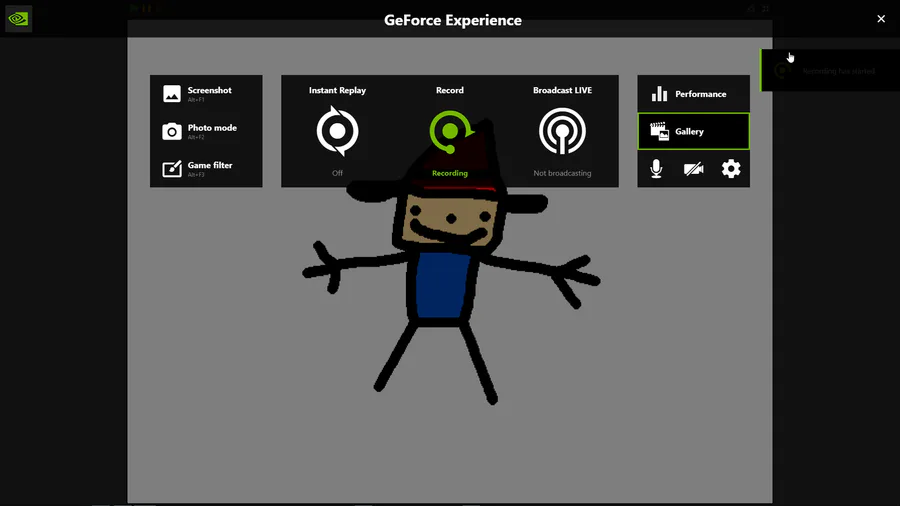
Task: Open Photo mode
Action: [x=206, y=131]
